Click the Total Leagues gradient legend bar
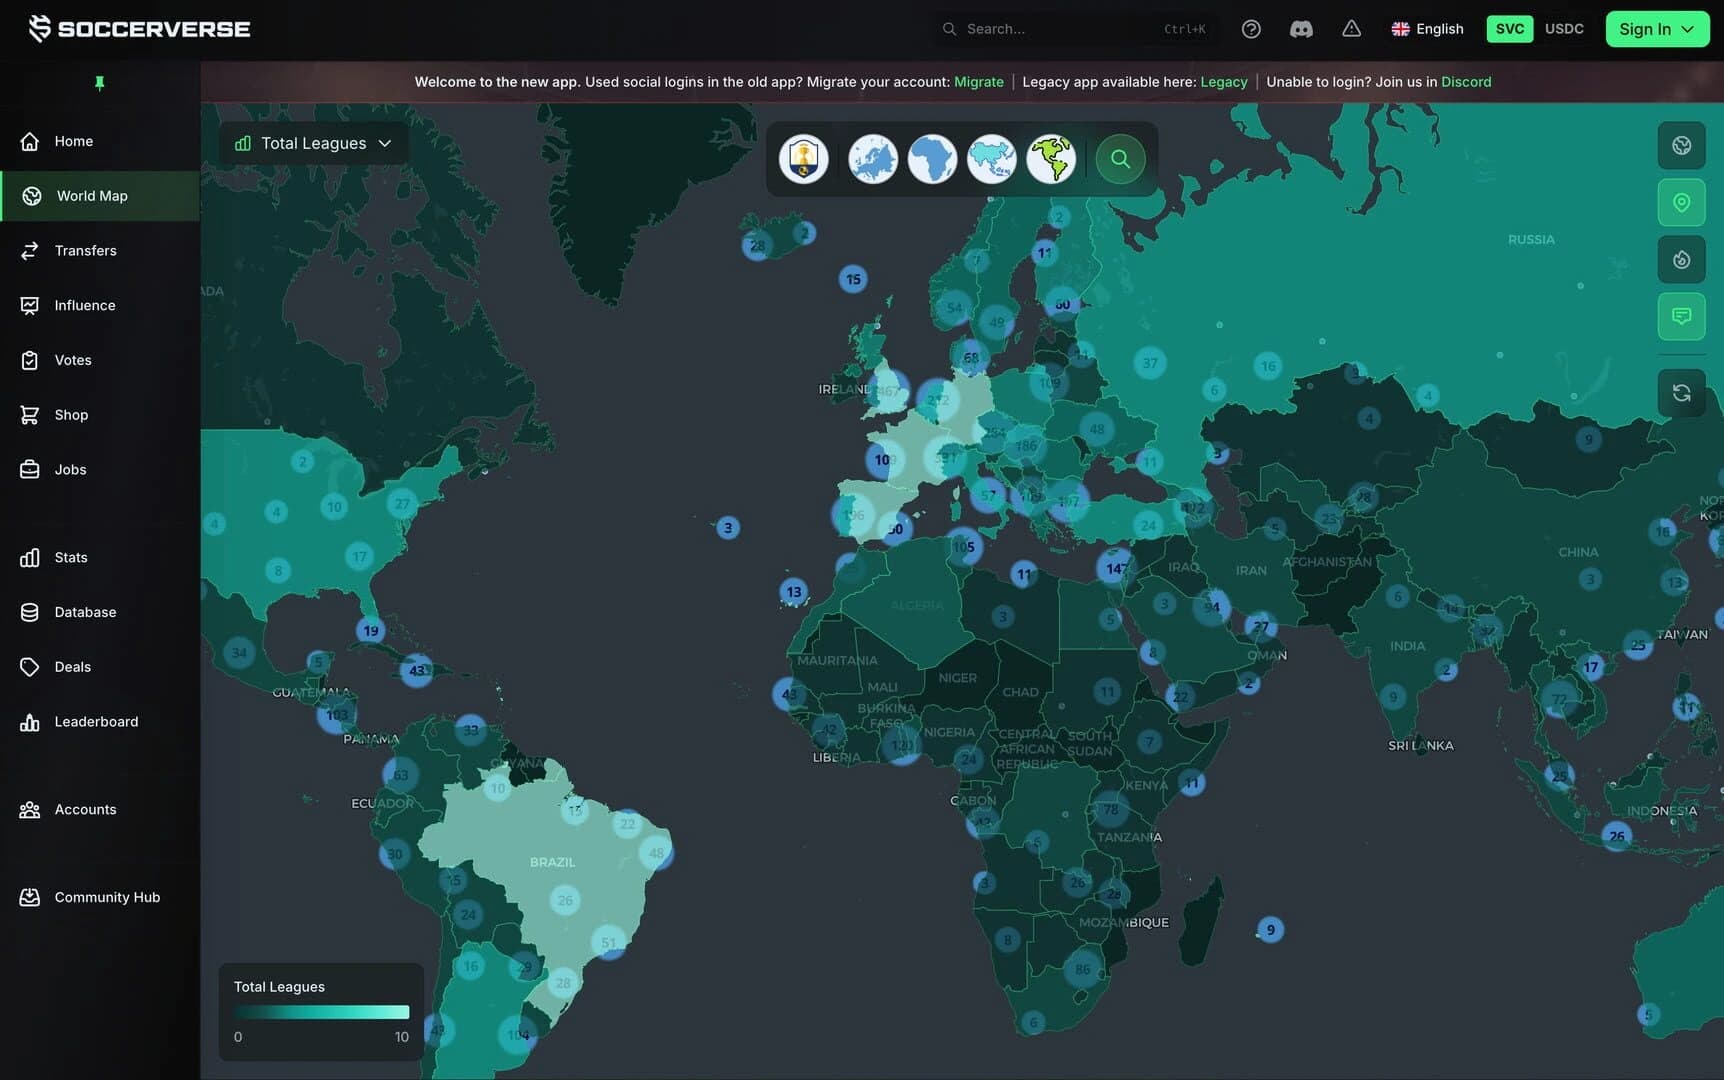Image resolution: width=1724 pixels, height=1080 pixels. pos(321,1012)
